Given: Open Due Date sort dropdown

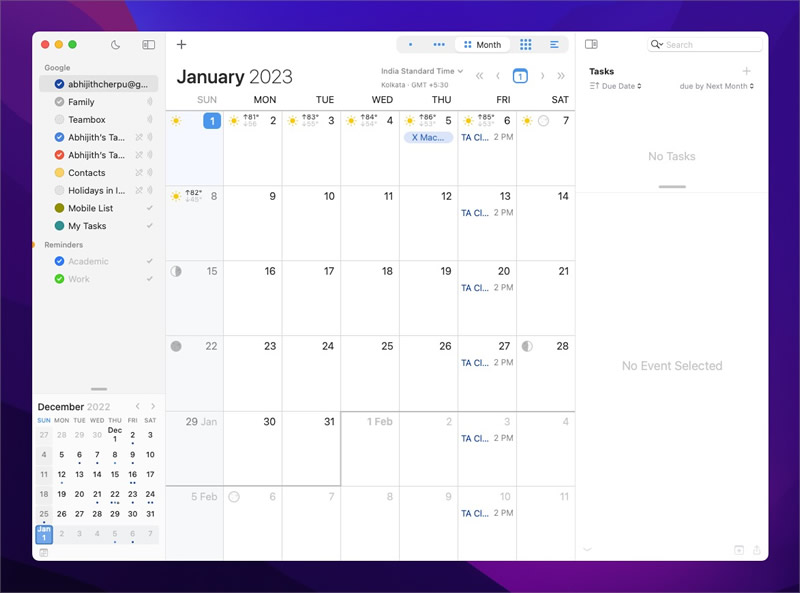Looking at the screenshot, I should tap(615, 86).
